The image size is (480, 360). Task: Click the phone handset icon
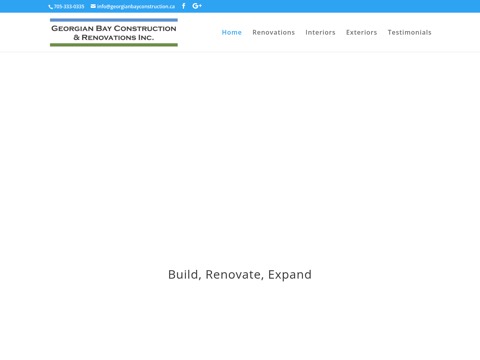(x=51, y=7)
